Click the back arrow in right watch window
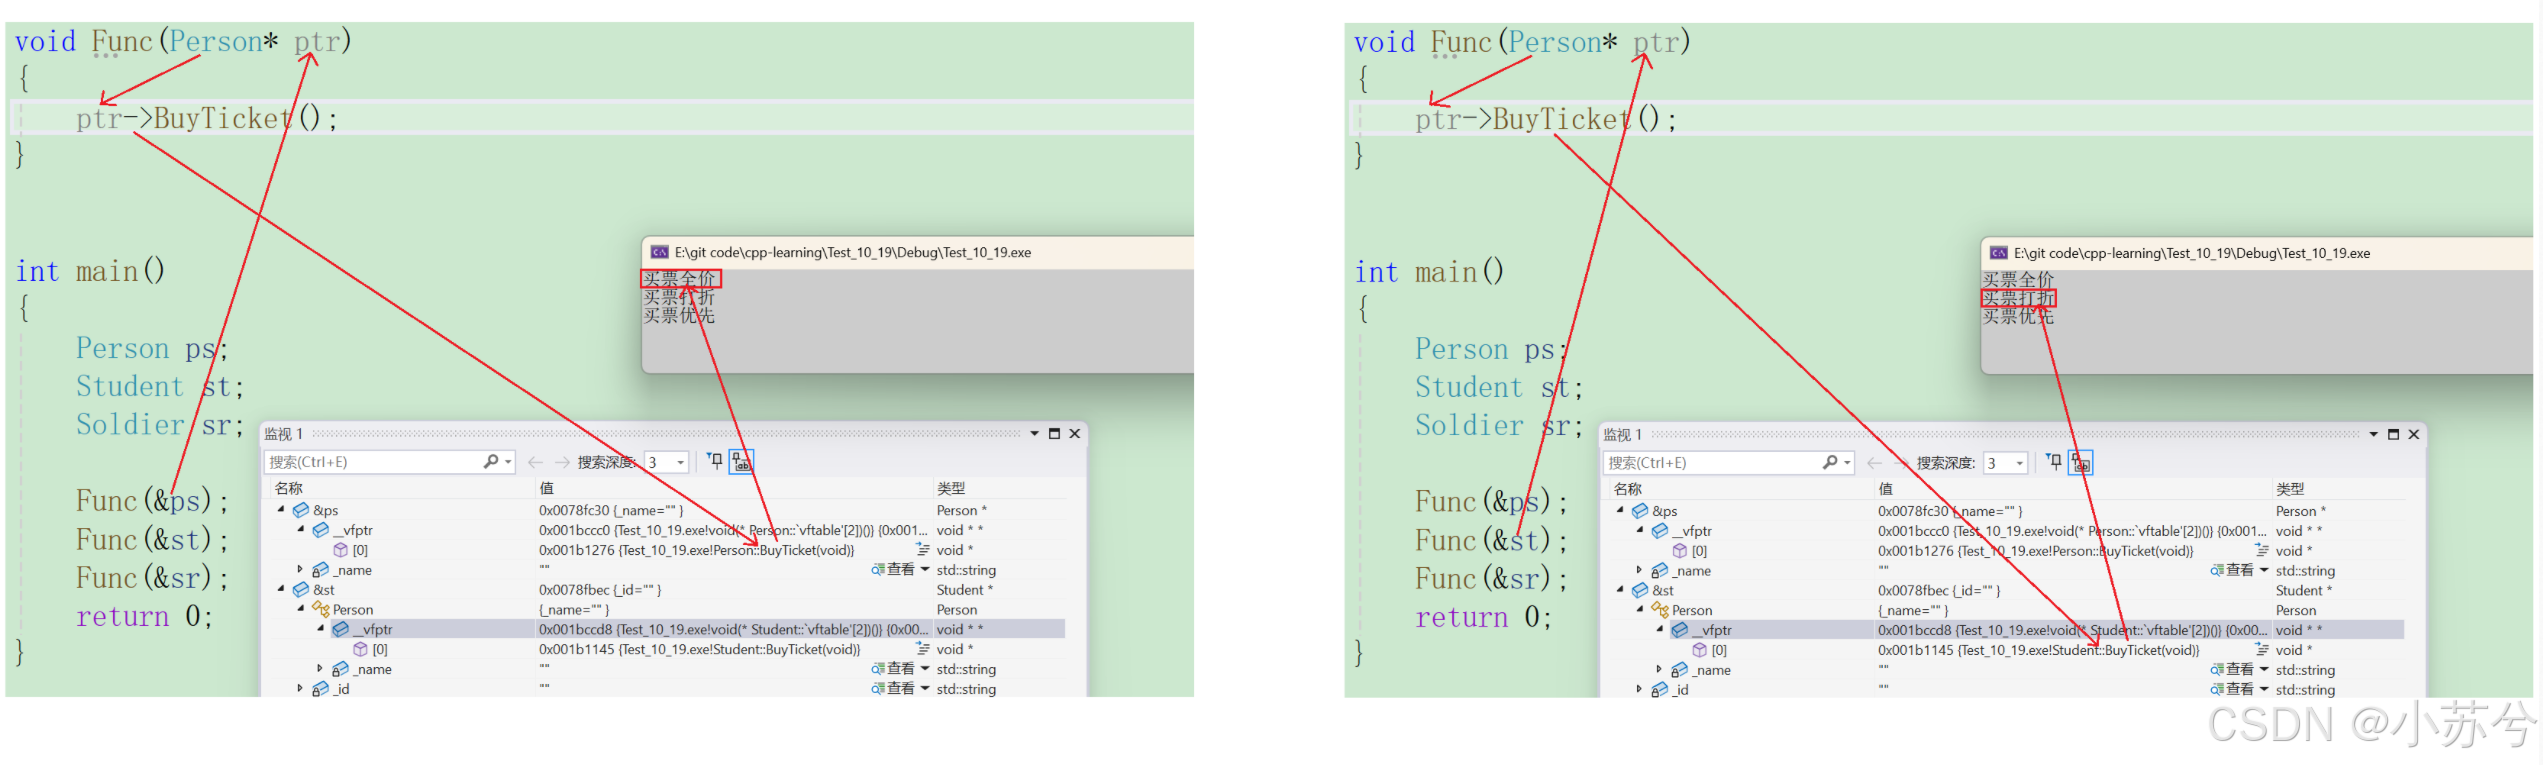The image size is (2543, 765). [1874, 463]
